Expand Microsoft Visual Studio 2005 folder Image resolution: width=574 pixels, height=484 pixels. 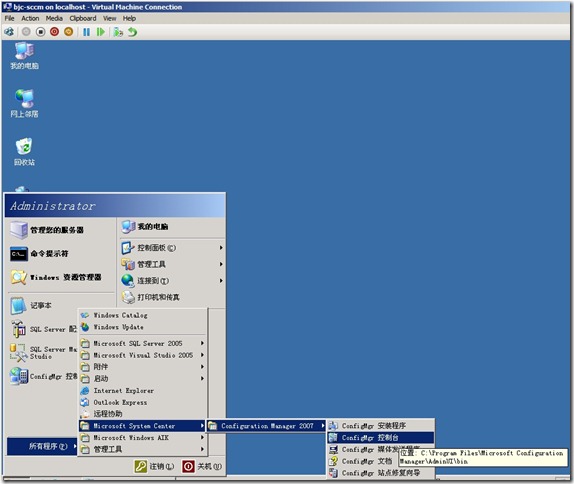(143, 355)
